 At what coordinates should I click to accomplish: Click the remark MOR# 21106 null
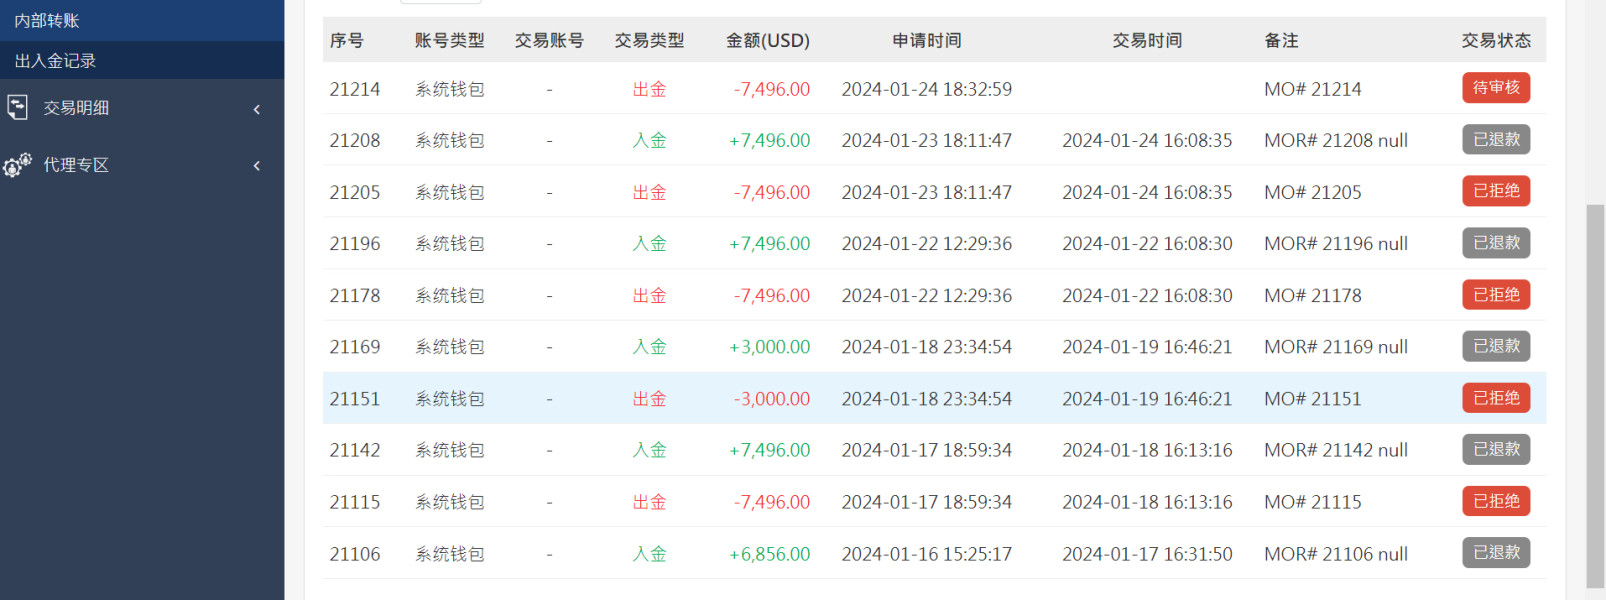coord(1336,554)
